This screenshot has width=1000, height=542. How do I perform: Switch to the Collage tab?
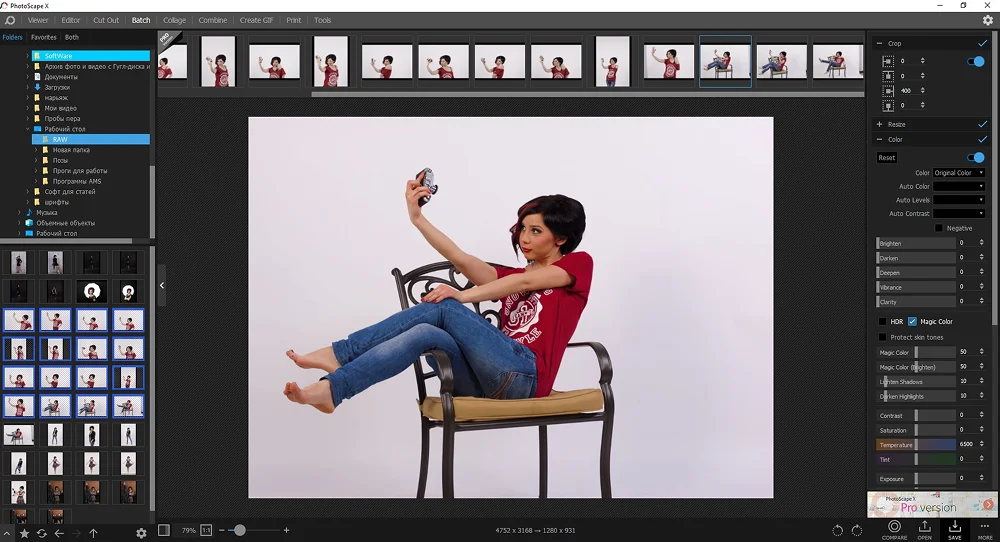point(174,20)
